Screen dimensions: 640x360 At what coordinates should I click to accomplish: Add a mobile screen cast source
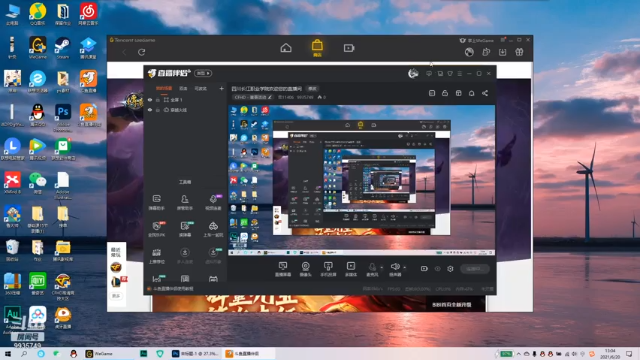coord(328,269)
